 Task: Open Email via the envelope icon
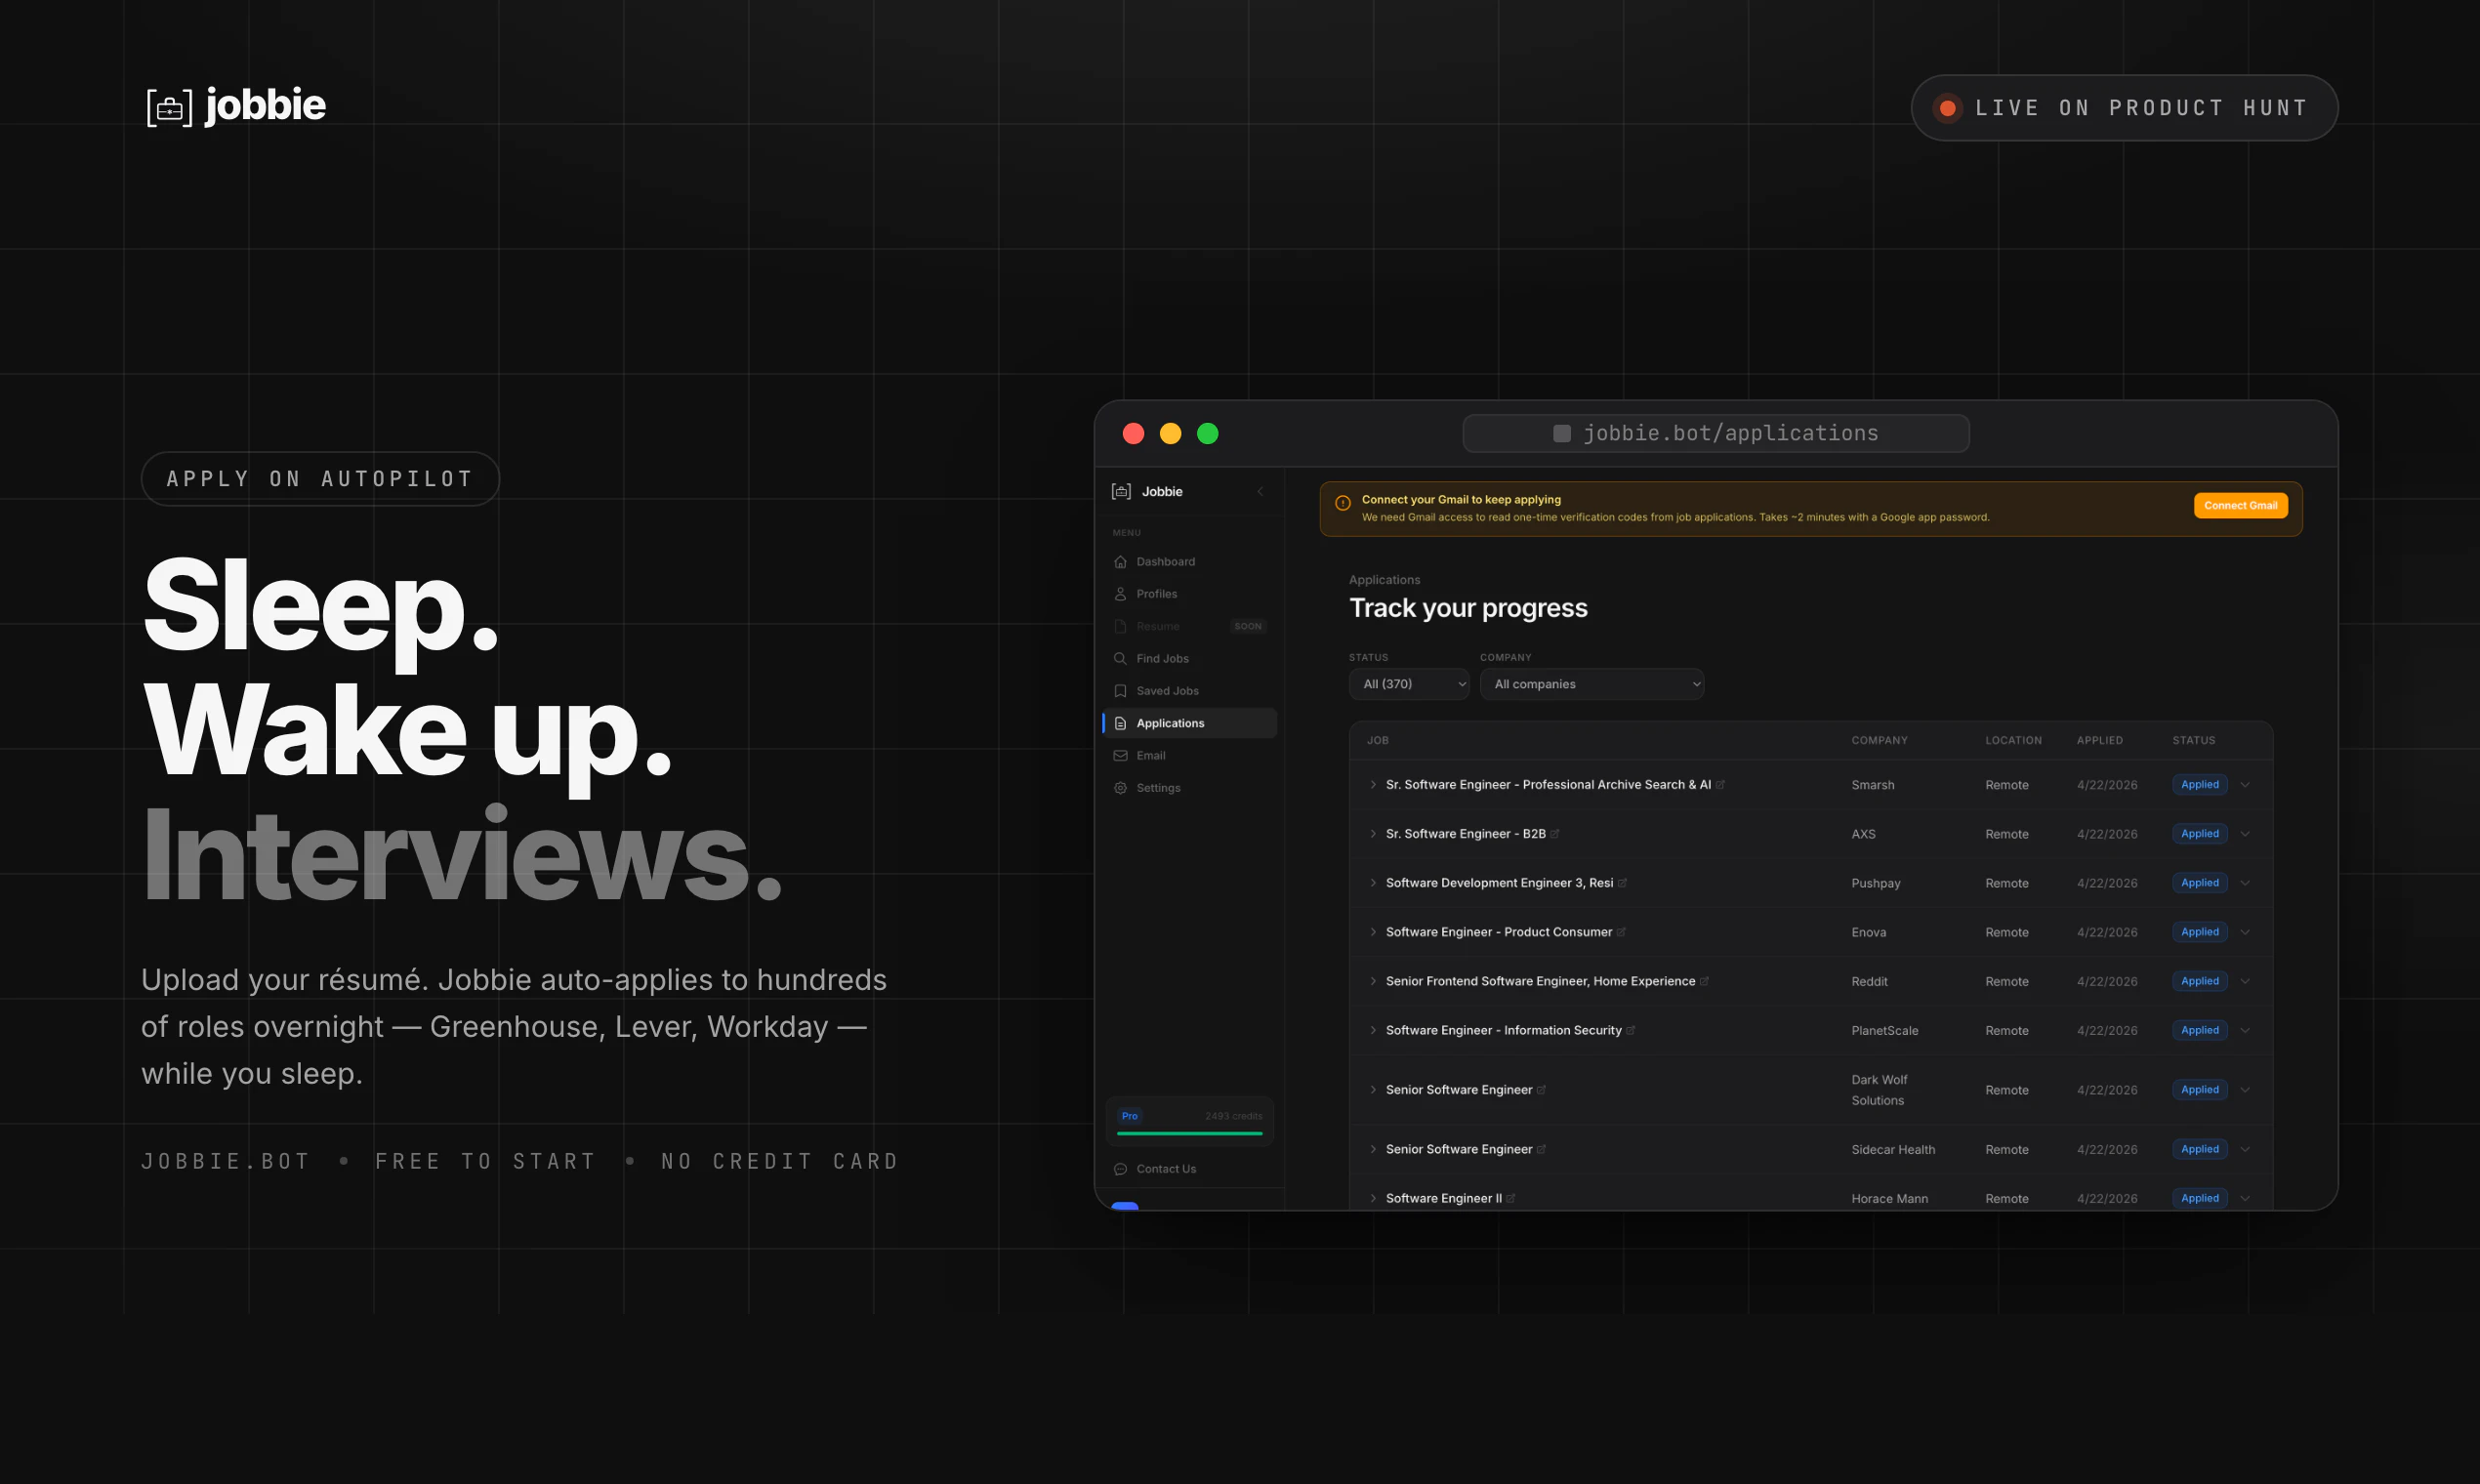click(x=1120, y=756)
